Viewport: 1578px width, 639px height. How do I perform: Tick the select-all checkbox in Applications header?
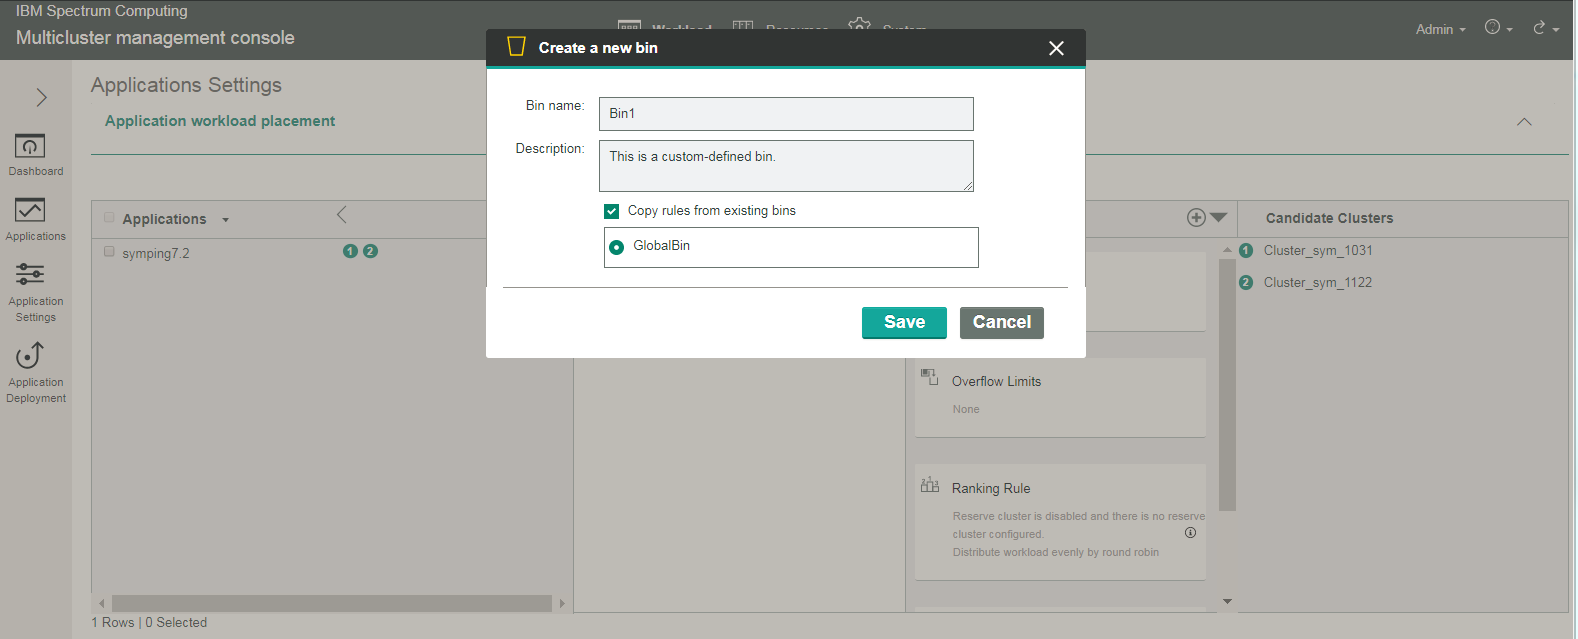click(109, 217)
